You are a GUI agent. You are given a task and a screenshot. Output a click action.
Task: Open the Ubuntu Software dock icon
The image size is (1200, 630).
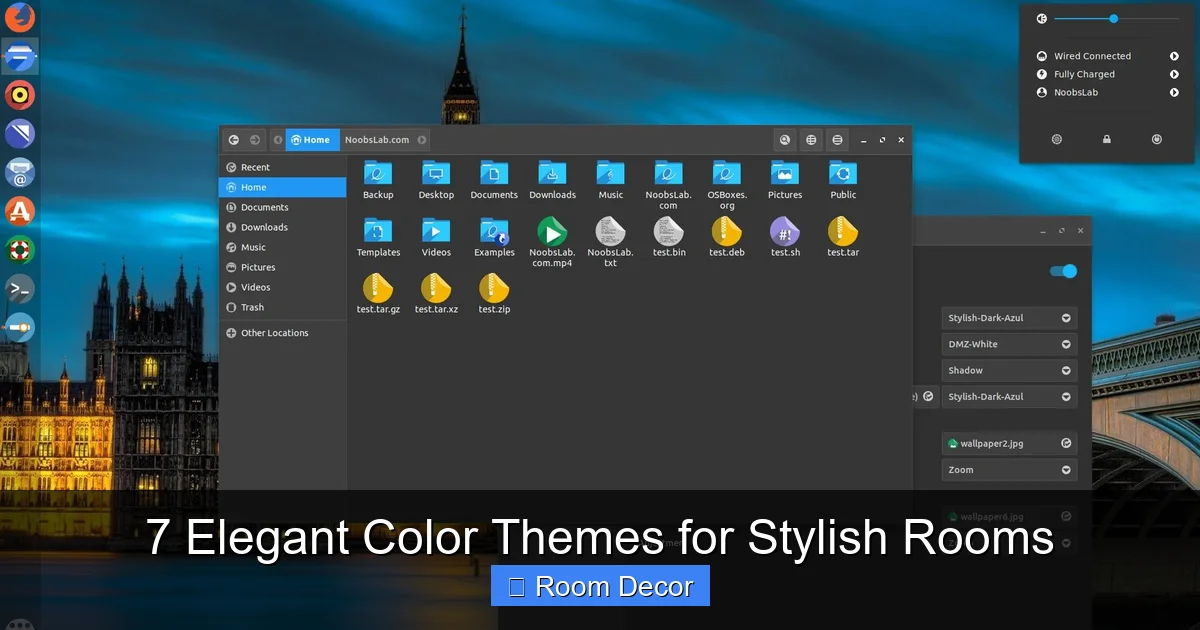[x=19, y=211]
